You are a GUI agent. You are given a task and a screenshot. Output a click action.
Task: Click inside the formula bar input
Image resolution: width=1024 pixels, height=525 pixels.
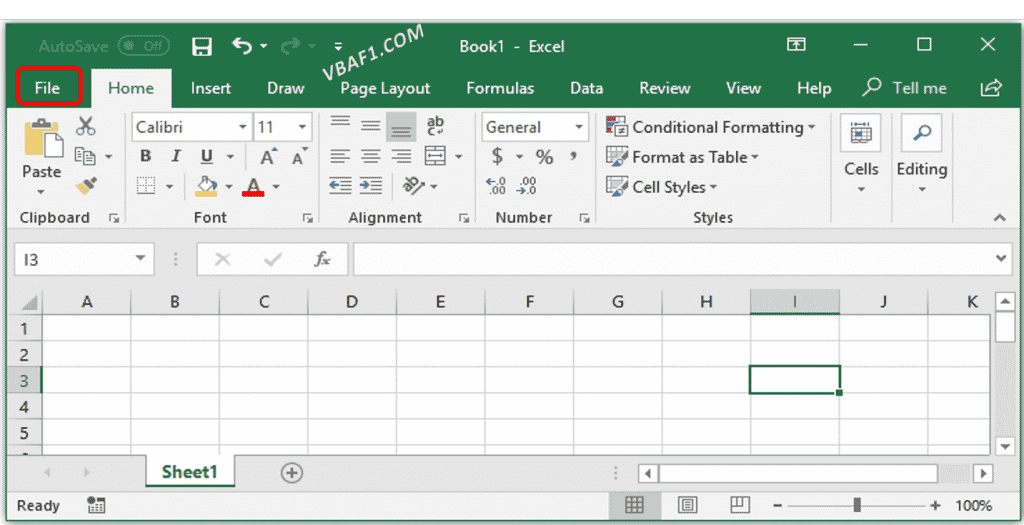tap(670, 260)
